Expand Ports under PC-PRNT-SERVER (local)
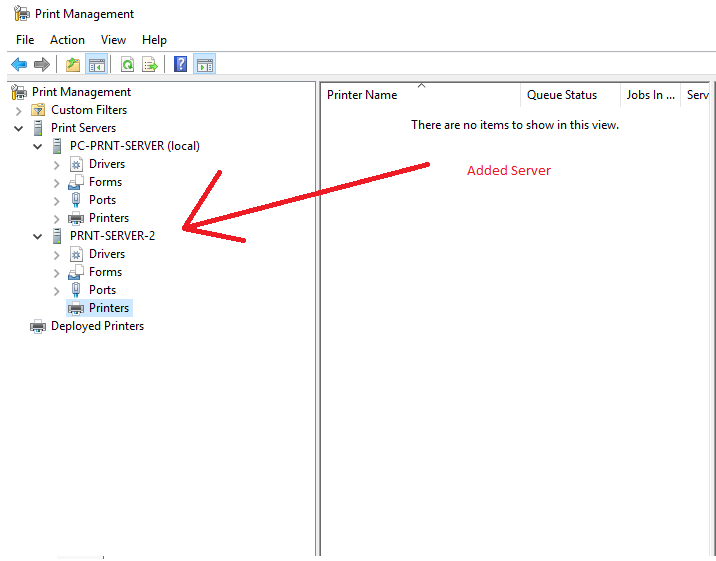Viewport: 716px width, 561px height. click(57, 201)
